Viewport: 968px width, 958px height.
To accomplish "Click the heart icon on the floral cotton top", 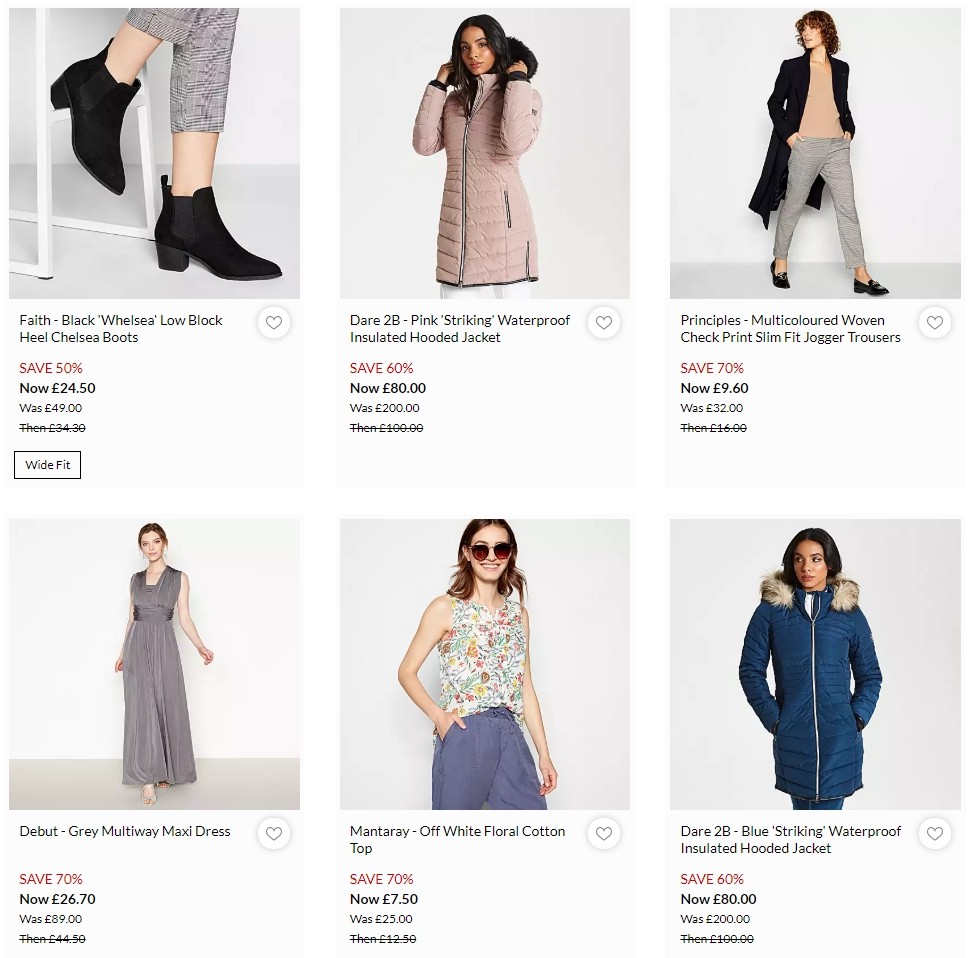I will point(603,833).
